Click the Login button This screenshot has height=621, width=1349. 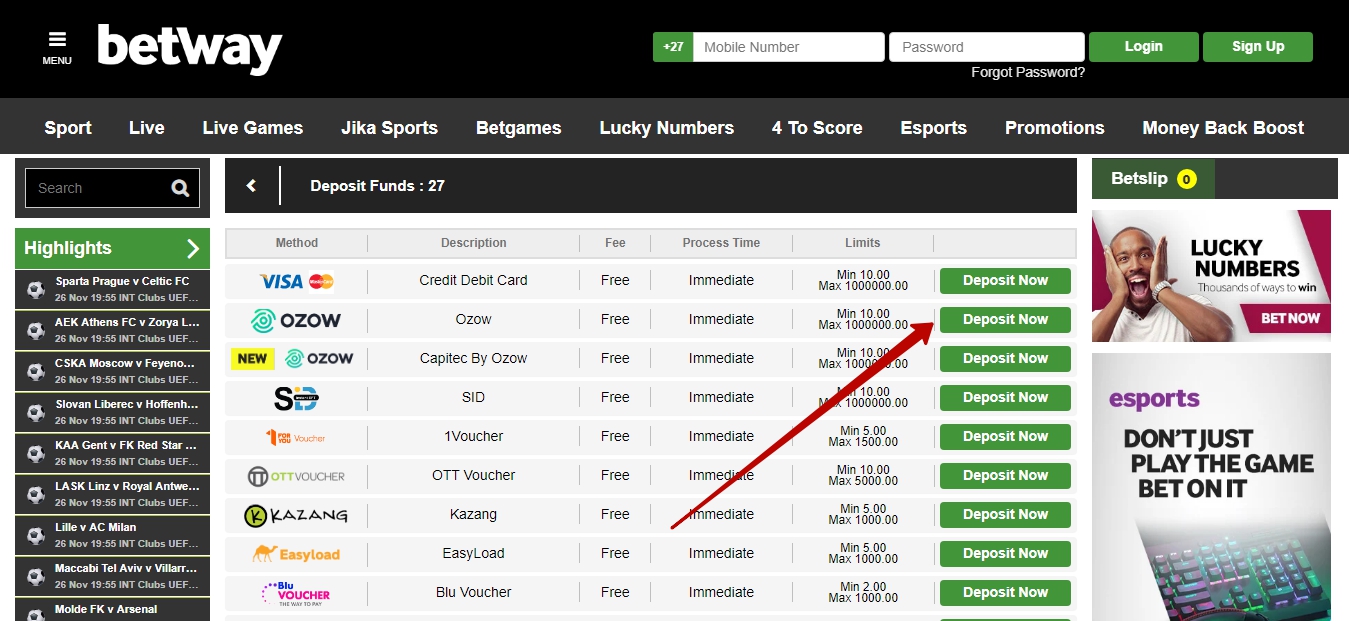(x=1144, y=47)
